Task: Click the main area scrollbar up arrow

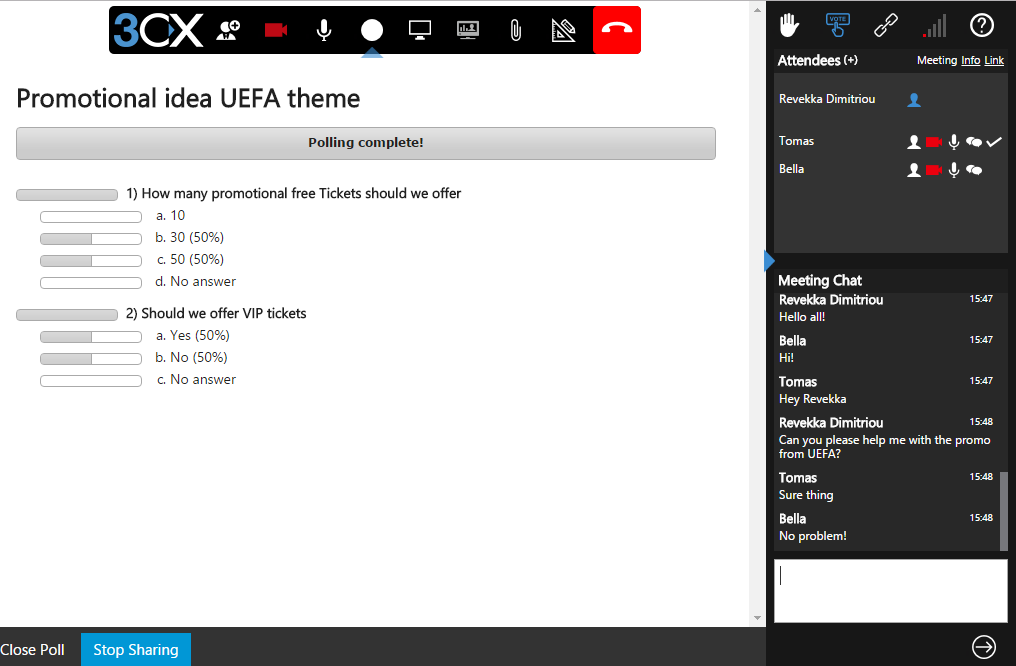Action: [757, 10]
